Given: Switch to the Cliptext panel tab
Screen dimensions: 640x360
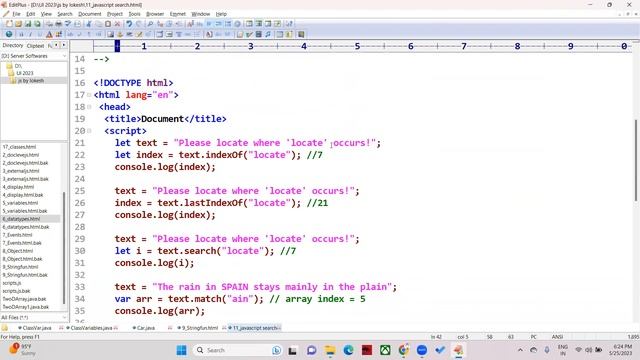Looking at the screenshot, I should (x=36, y=46).
